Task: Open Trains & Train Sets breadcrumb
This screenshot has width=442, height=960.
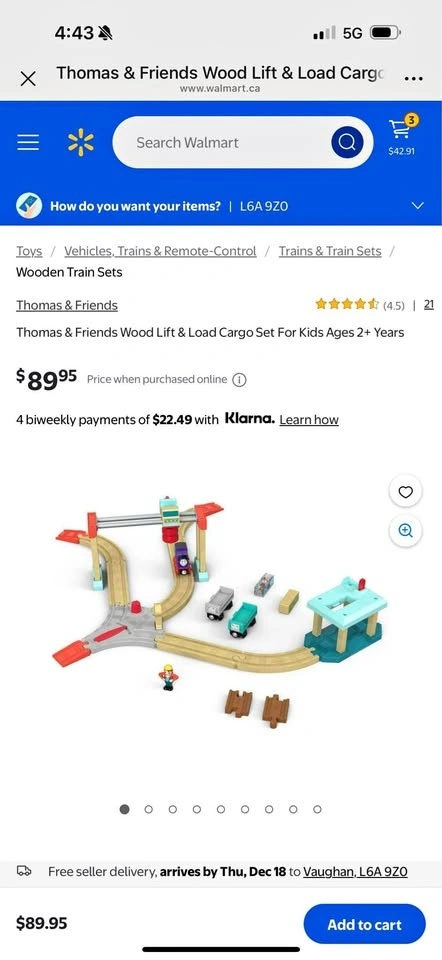Action: pyautogui.click(x=330, y=251)
